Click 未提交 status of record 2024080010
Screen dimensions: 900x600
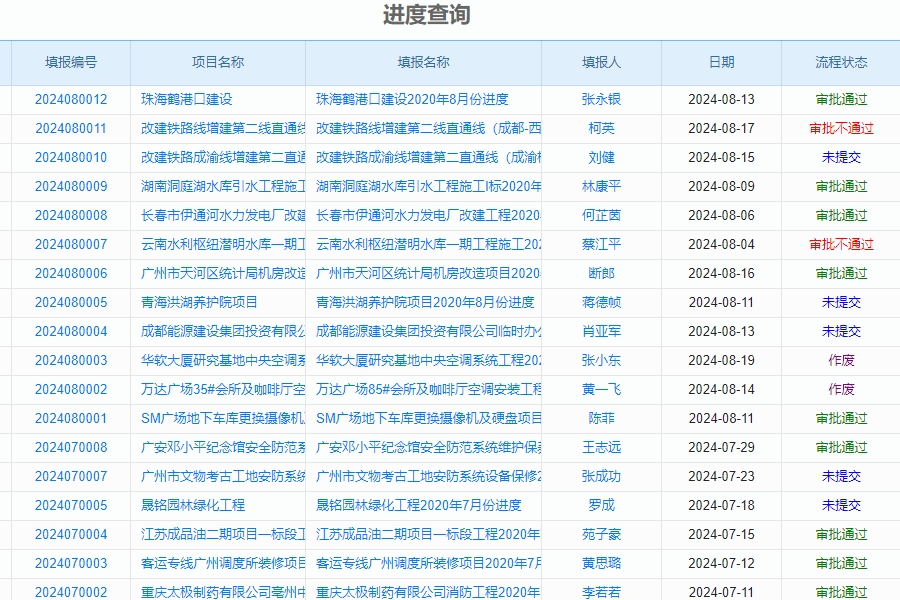click(x=841, y=157)
